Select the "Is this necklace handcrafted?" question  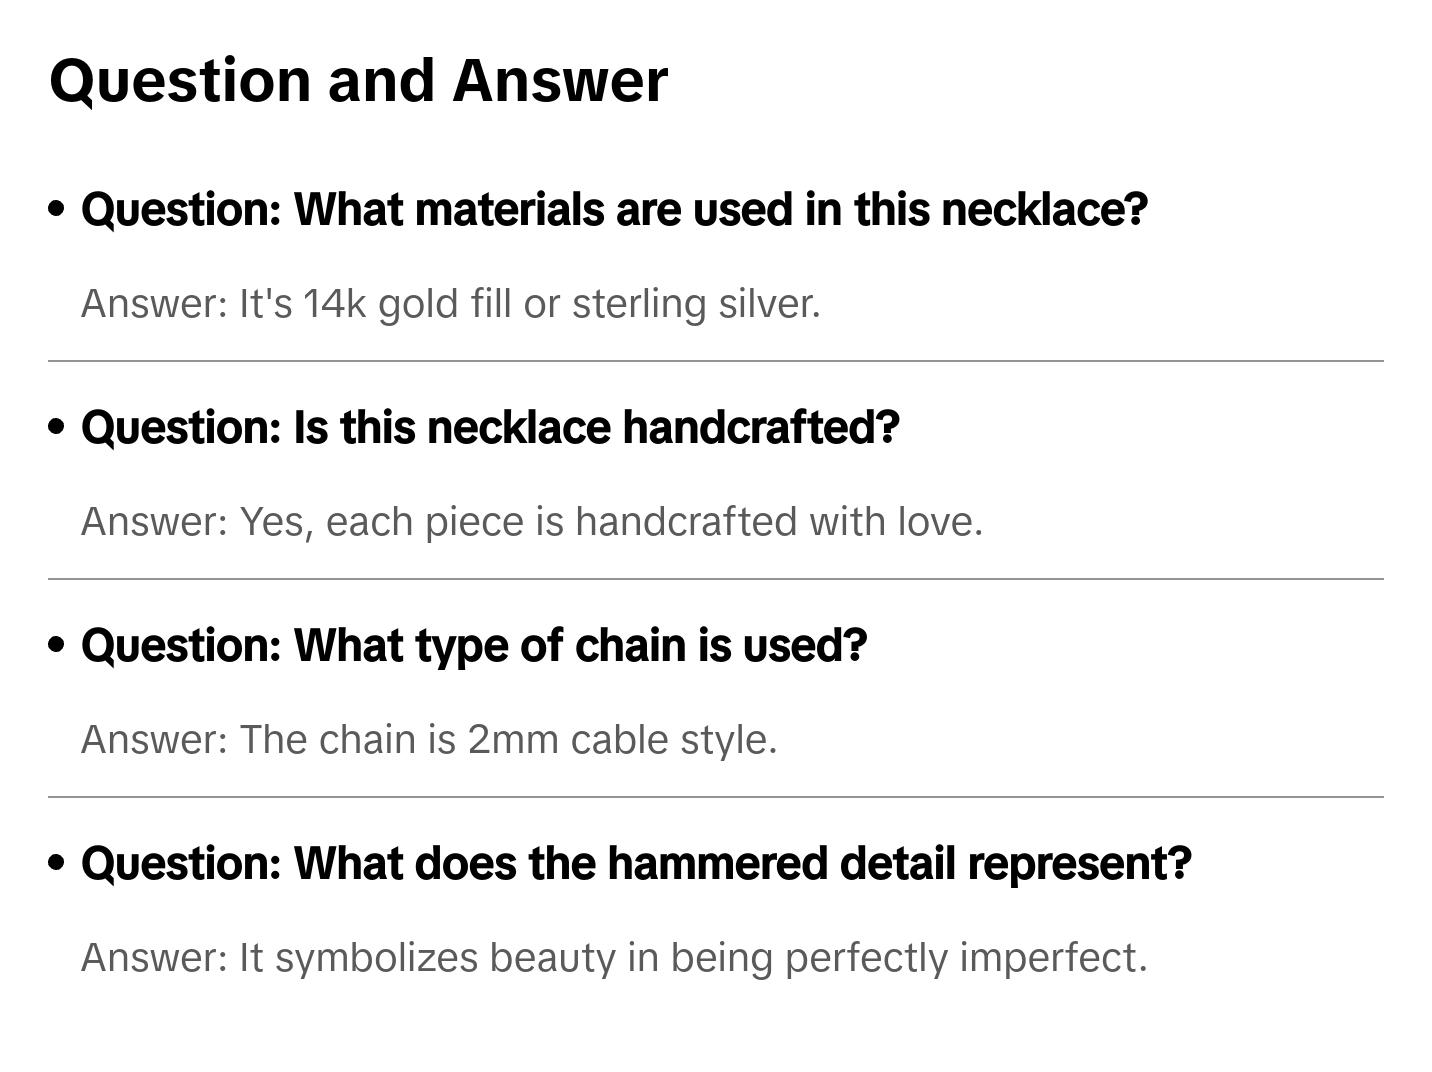tap(490, 427)
